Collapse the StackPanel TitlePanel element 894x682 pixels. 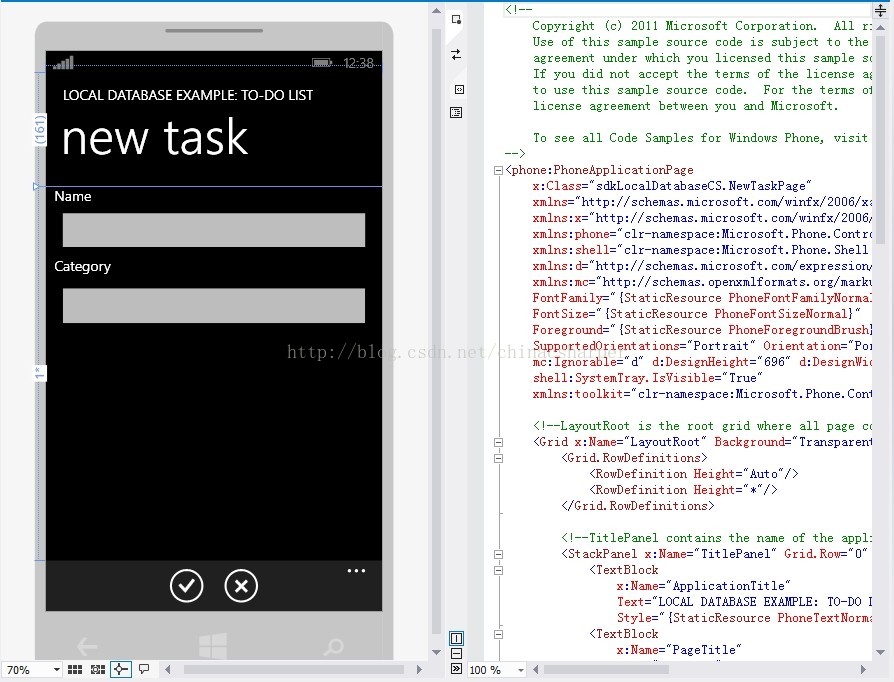coord(498,554)
